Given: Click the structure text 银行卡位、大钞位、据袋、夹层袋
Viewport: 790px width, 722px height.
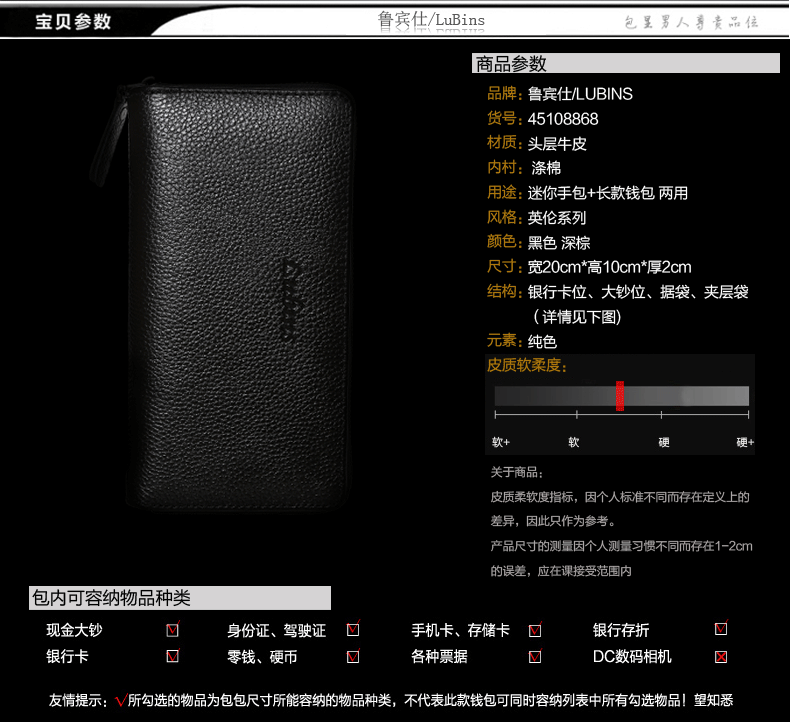Looking at the screenshot, I should [x=638, y=292].
